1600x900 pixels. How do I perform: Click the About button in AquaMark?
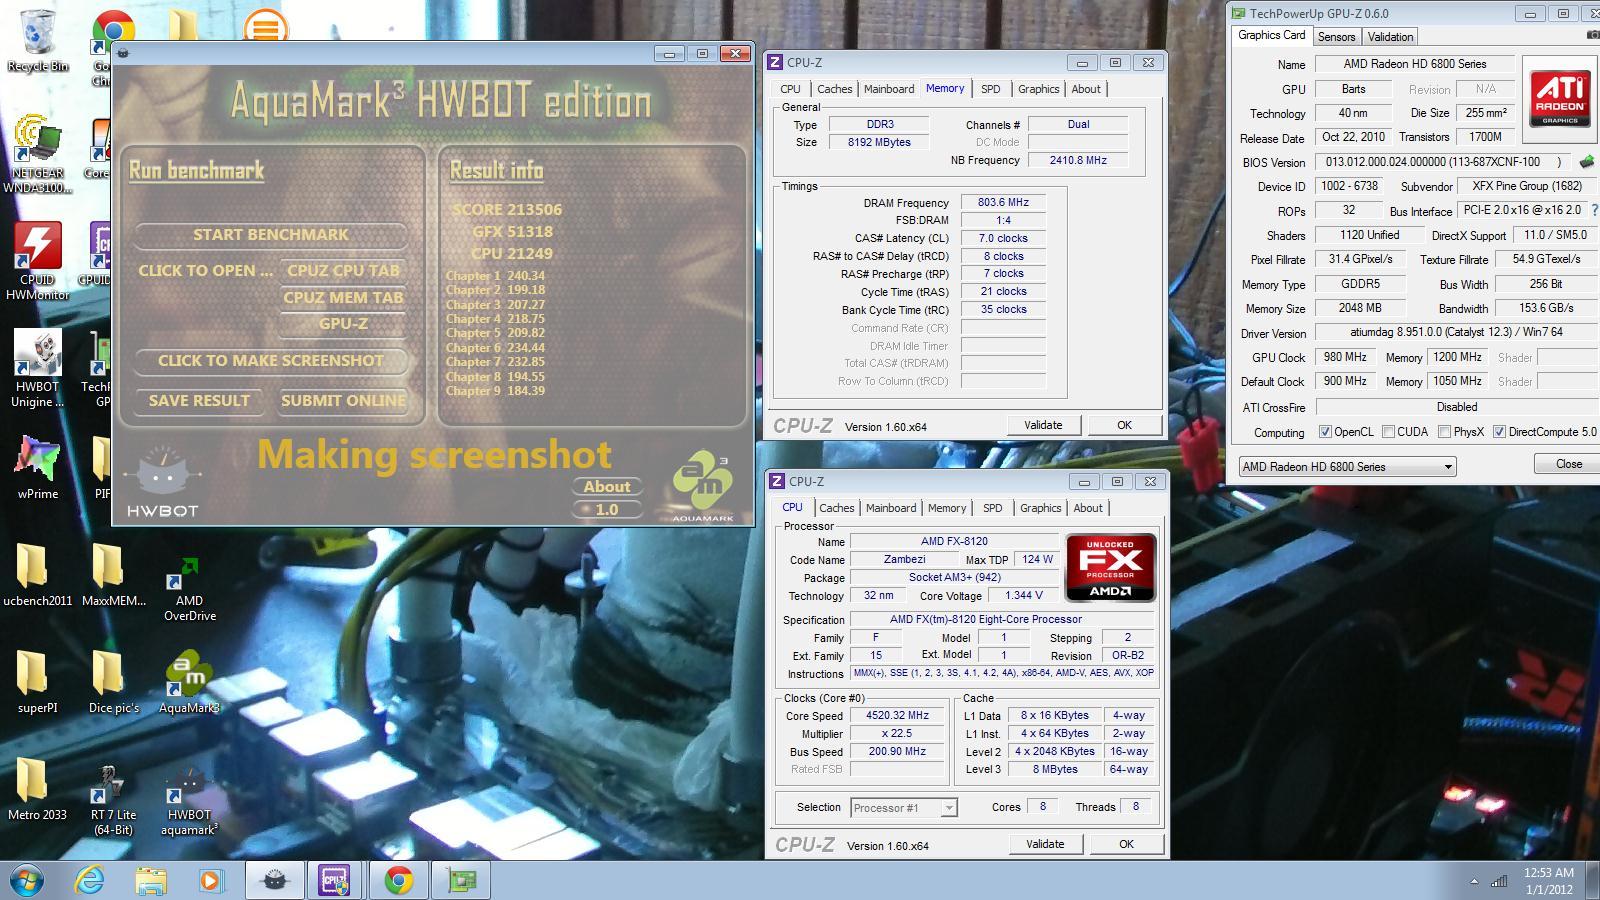coord(607,487)
